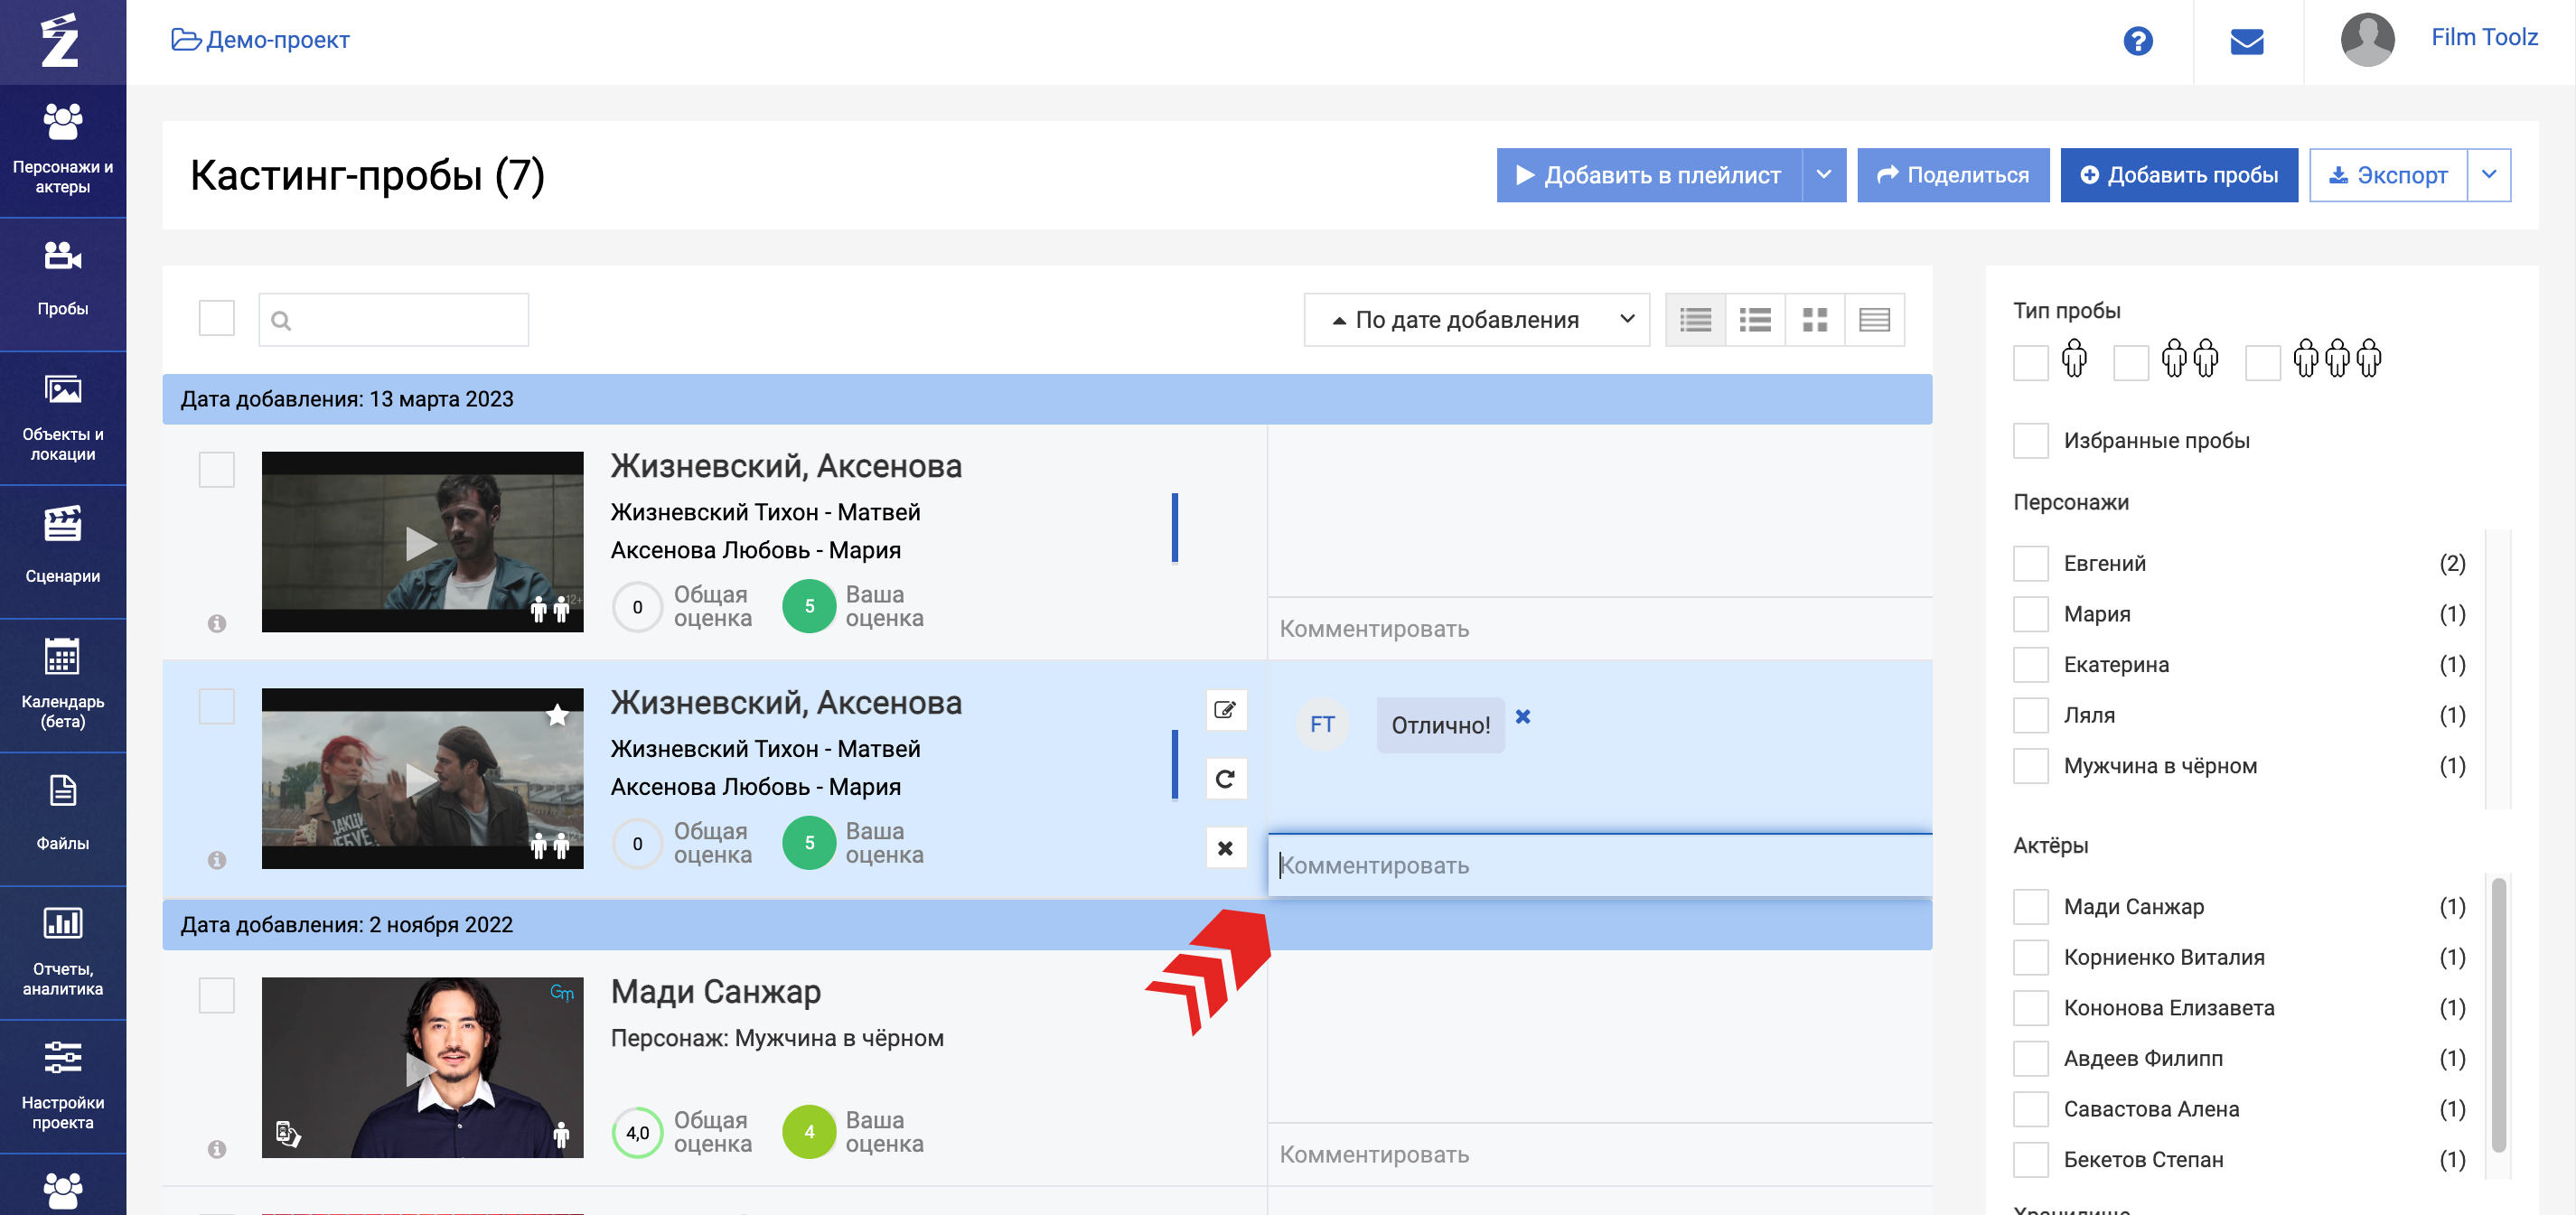Viewport: 2576px width, 1215px height.
Task: Switch to grid view layout icon
Action: click(x=1814, y=320)
